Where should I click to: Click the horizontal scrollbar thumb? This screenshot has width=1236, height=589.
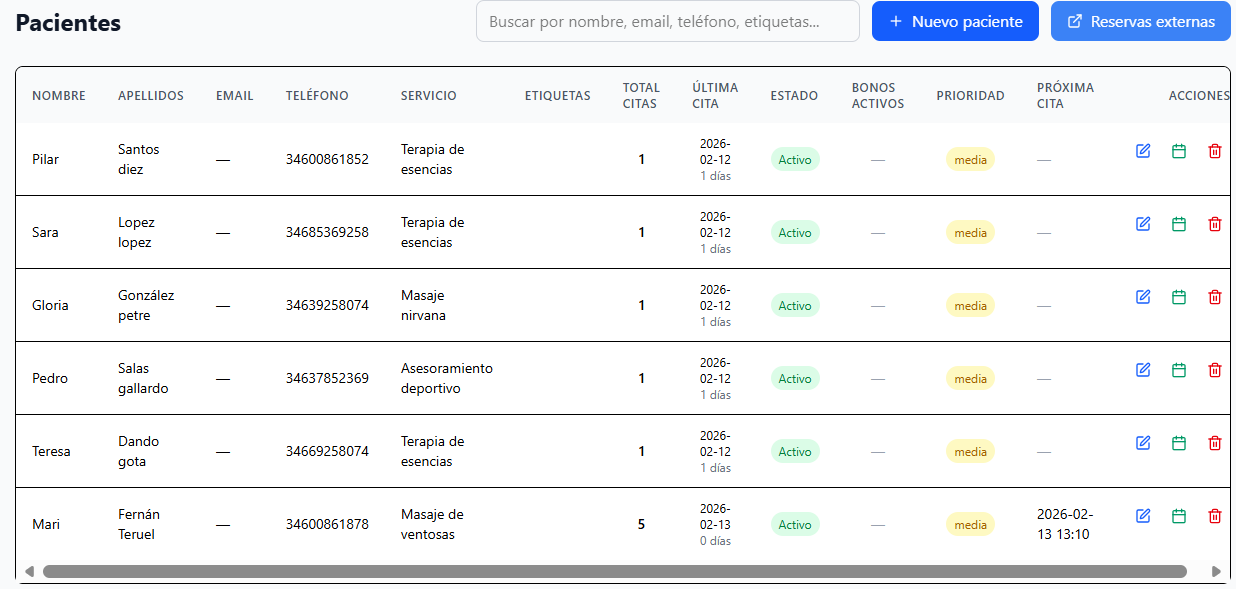[x=614, y=572]
